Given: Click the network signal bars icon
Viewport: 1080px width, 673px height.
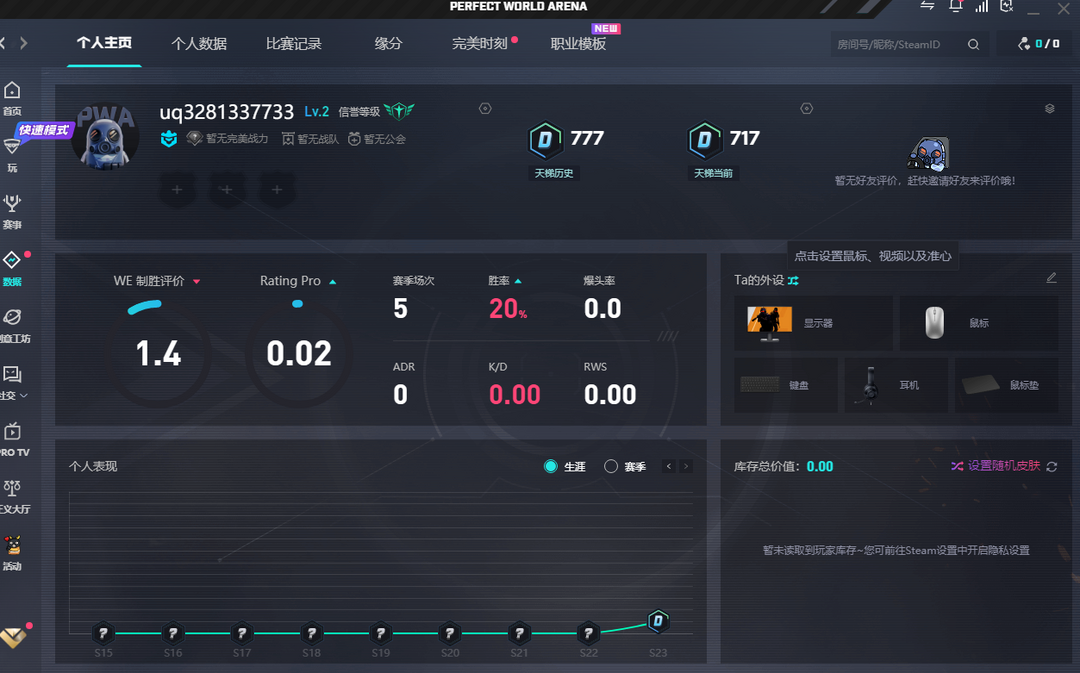Looking at the screenshot, I should tap(982, 6).
